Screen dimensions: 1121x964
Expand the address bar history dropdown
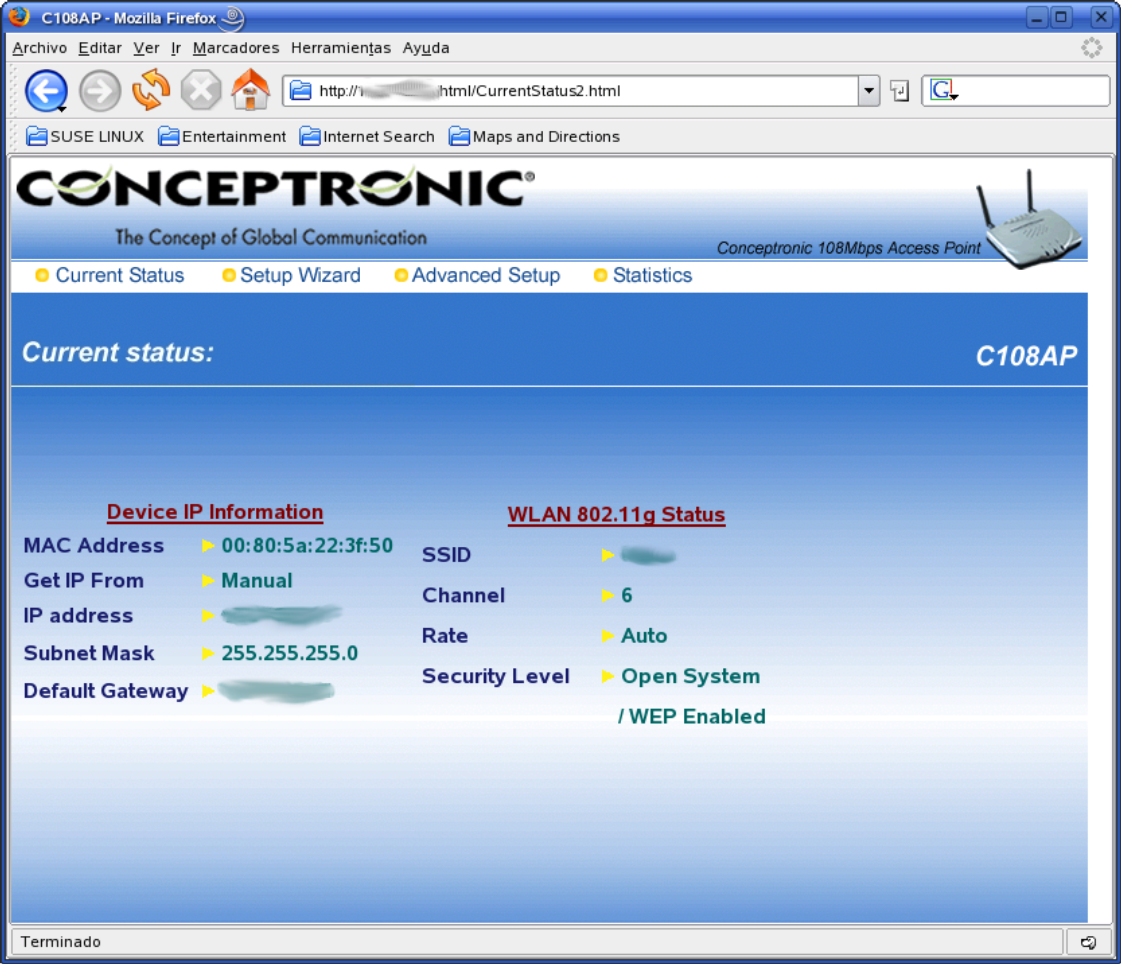tap(869, 91)
